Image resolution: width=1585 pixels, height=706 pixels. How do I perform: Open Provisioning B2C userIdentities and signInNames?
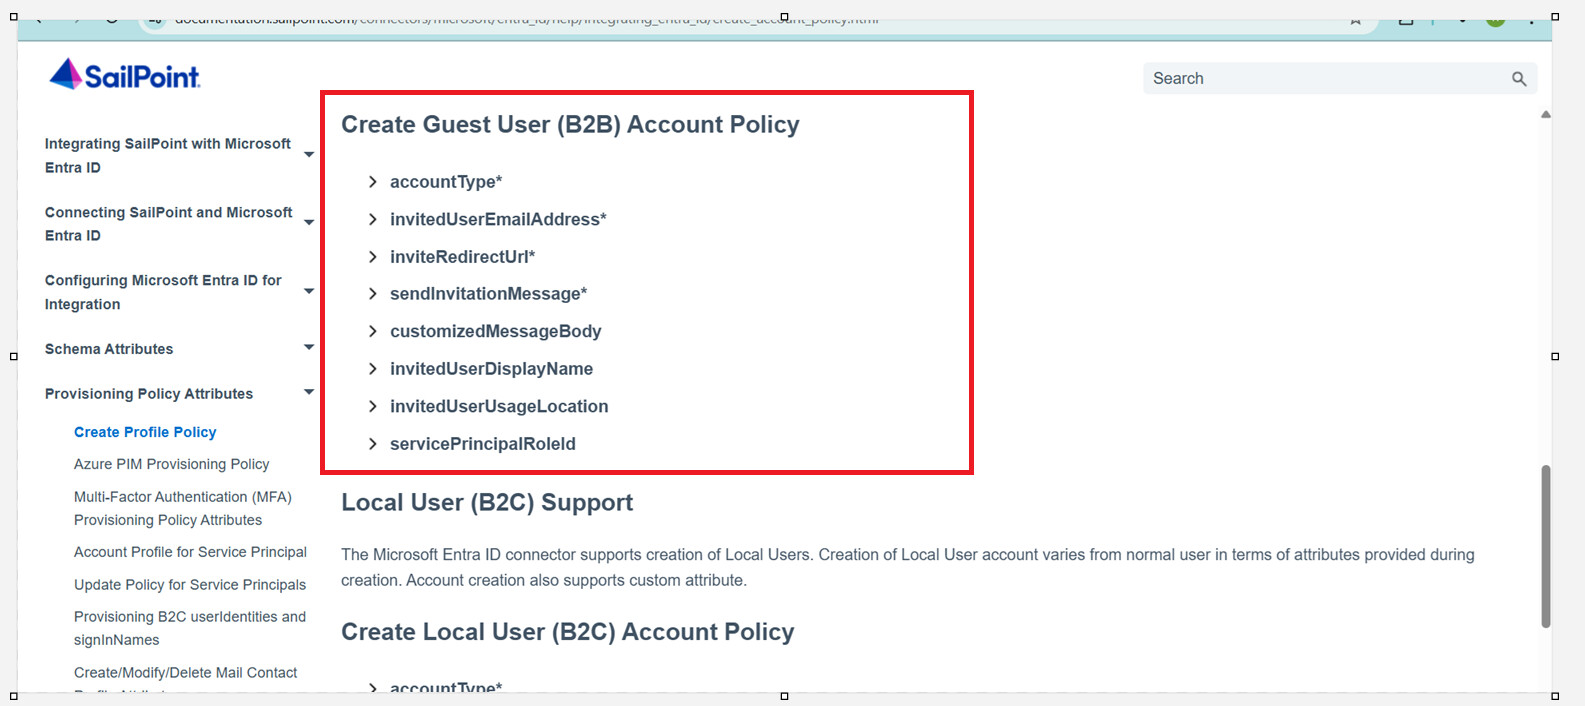click(x=190, y=628)
